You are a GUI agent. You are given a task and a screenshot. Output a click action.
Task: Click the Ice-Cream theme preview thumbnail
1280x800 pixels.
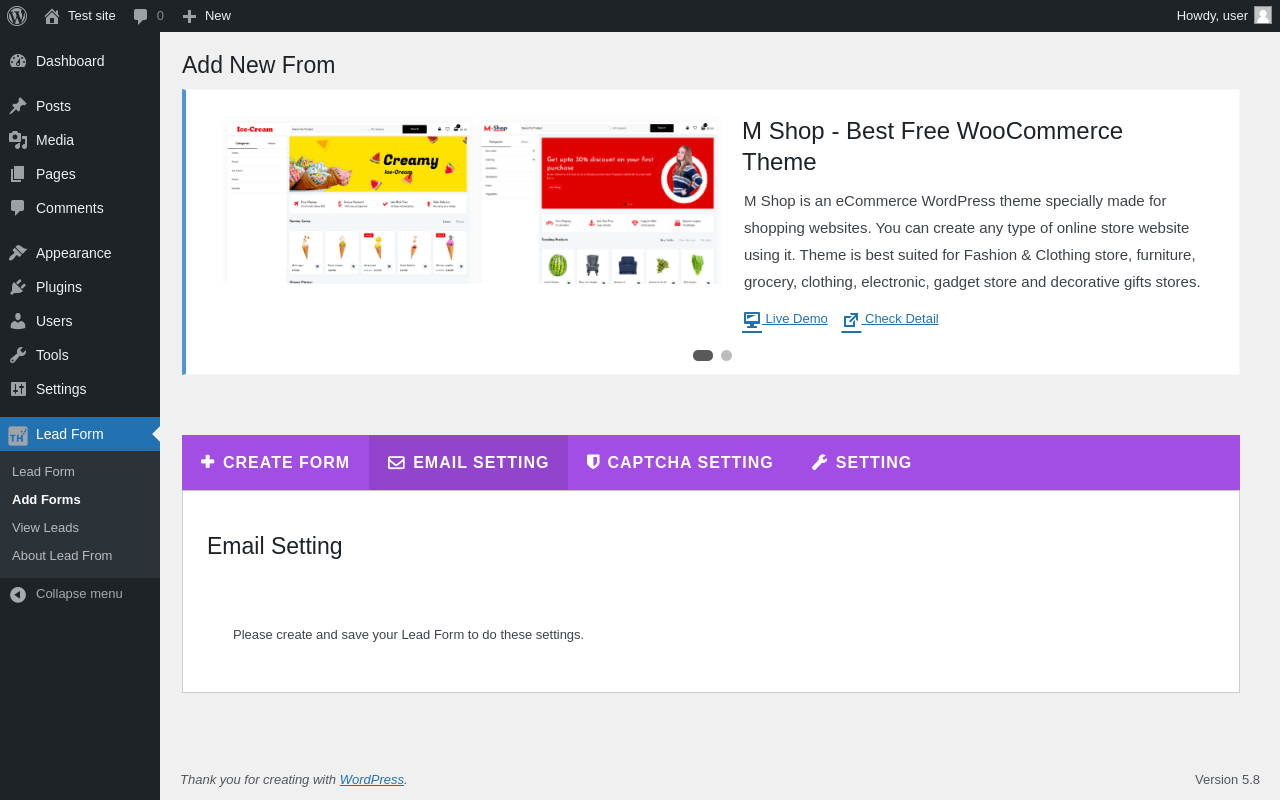349,203
